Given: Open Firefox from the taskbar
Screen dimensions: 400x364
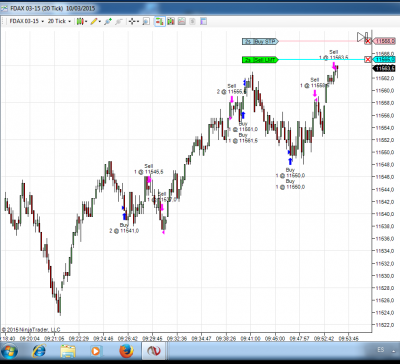Looking at the screenshot, I should (126, 351).
